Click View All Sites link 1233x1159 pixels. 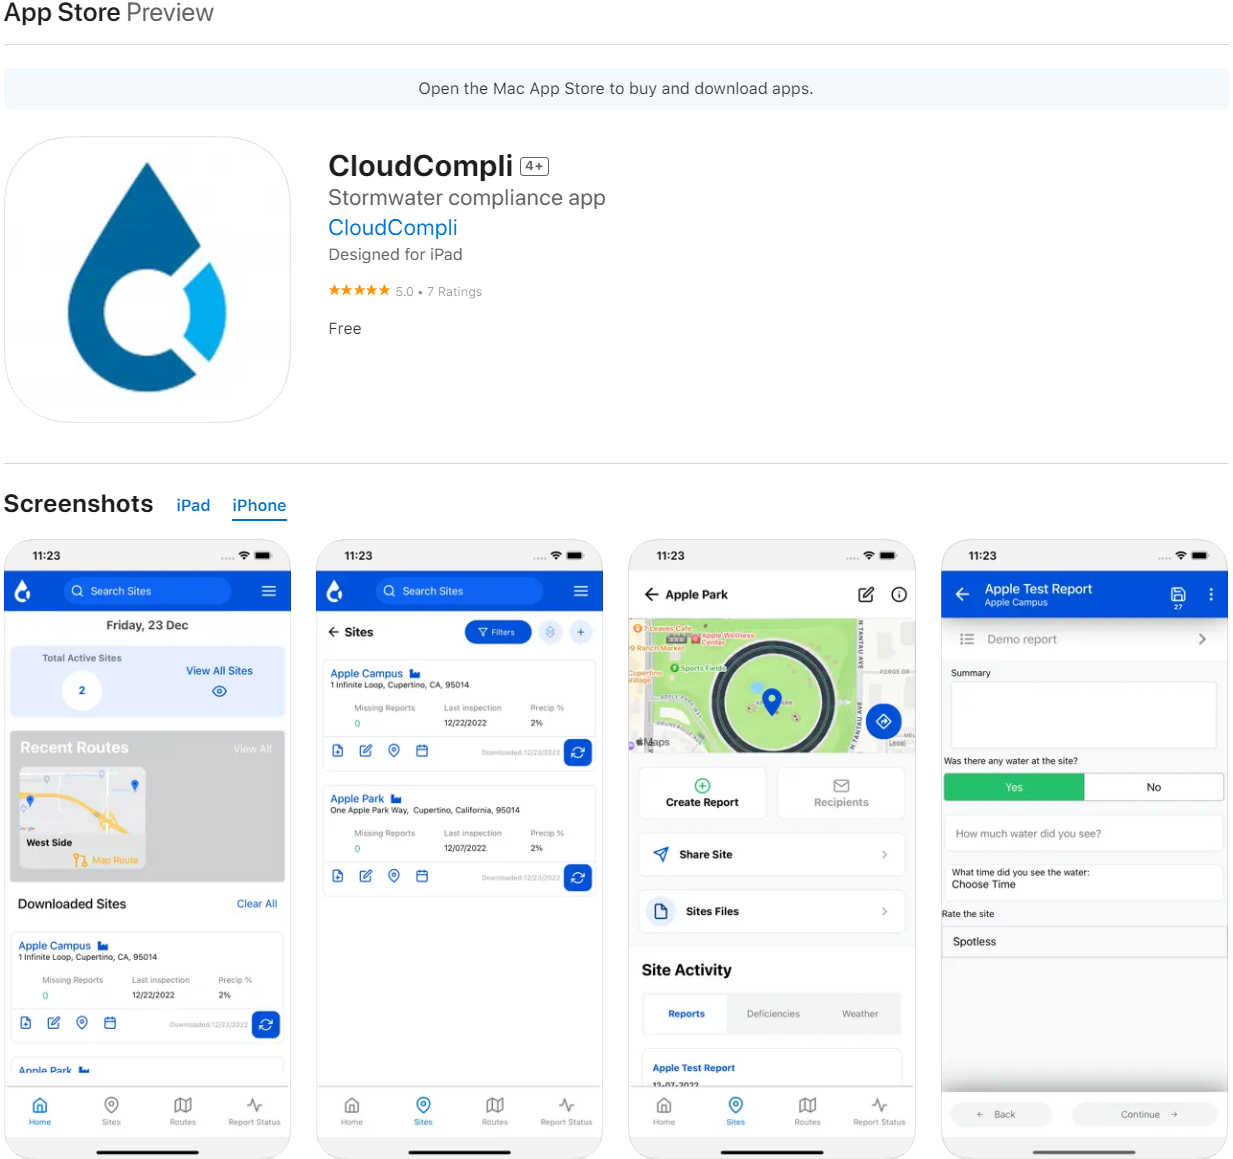click(x=219, y=671)
